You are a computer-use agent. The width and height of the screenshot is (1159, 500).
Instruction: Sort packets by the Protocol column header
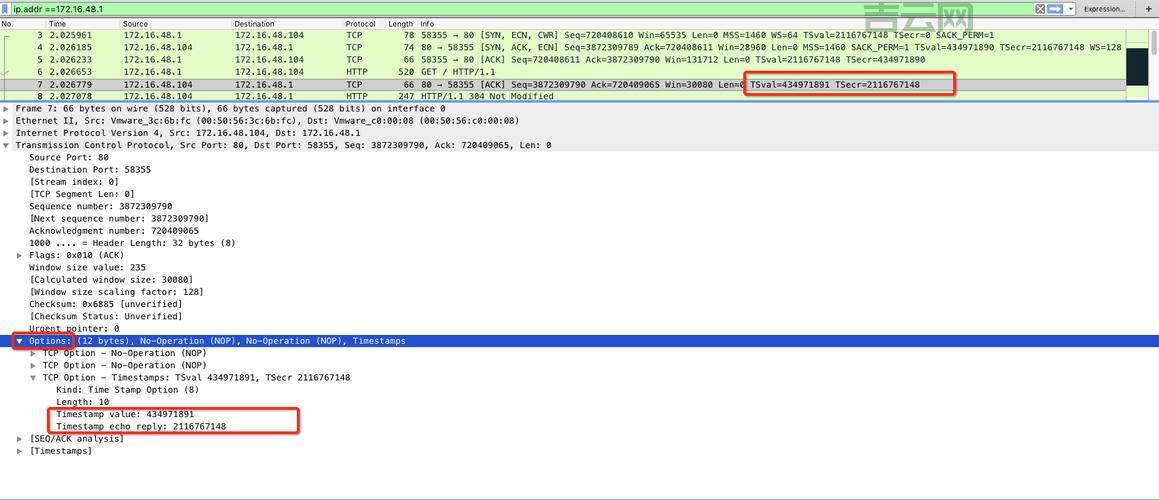pos(360,24)
